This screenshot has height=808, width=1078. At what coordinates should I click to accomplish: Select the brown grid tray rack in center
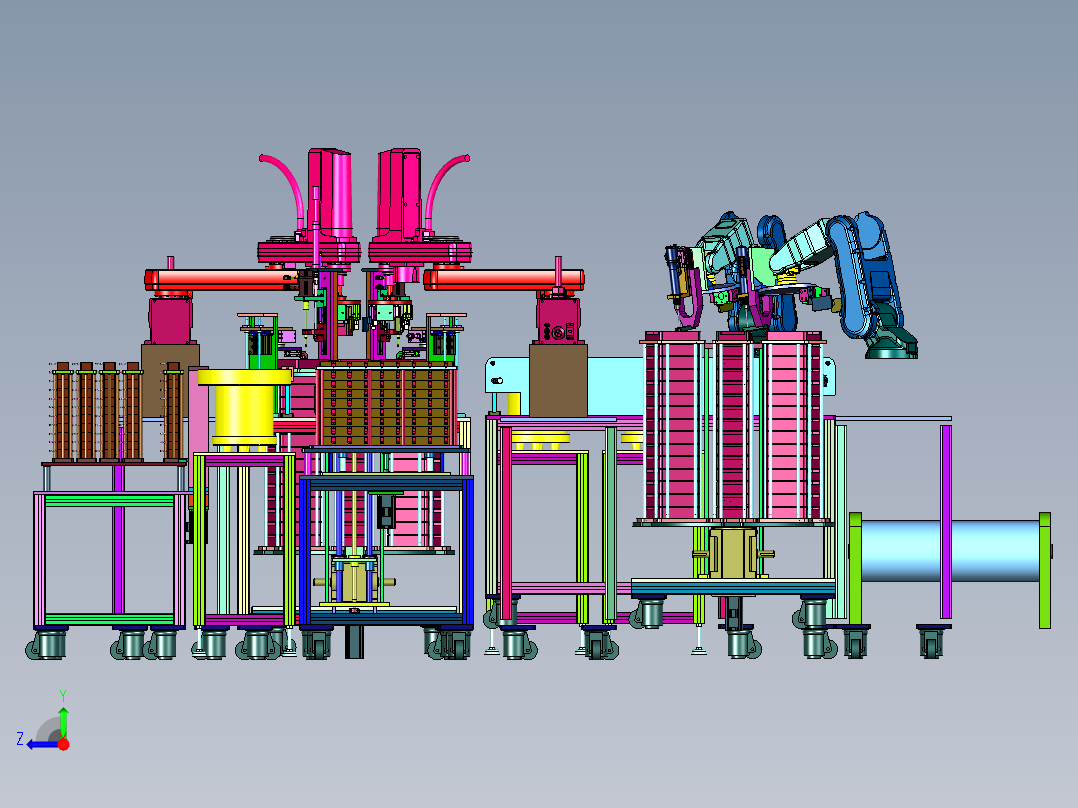pos(386,406)
